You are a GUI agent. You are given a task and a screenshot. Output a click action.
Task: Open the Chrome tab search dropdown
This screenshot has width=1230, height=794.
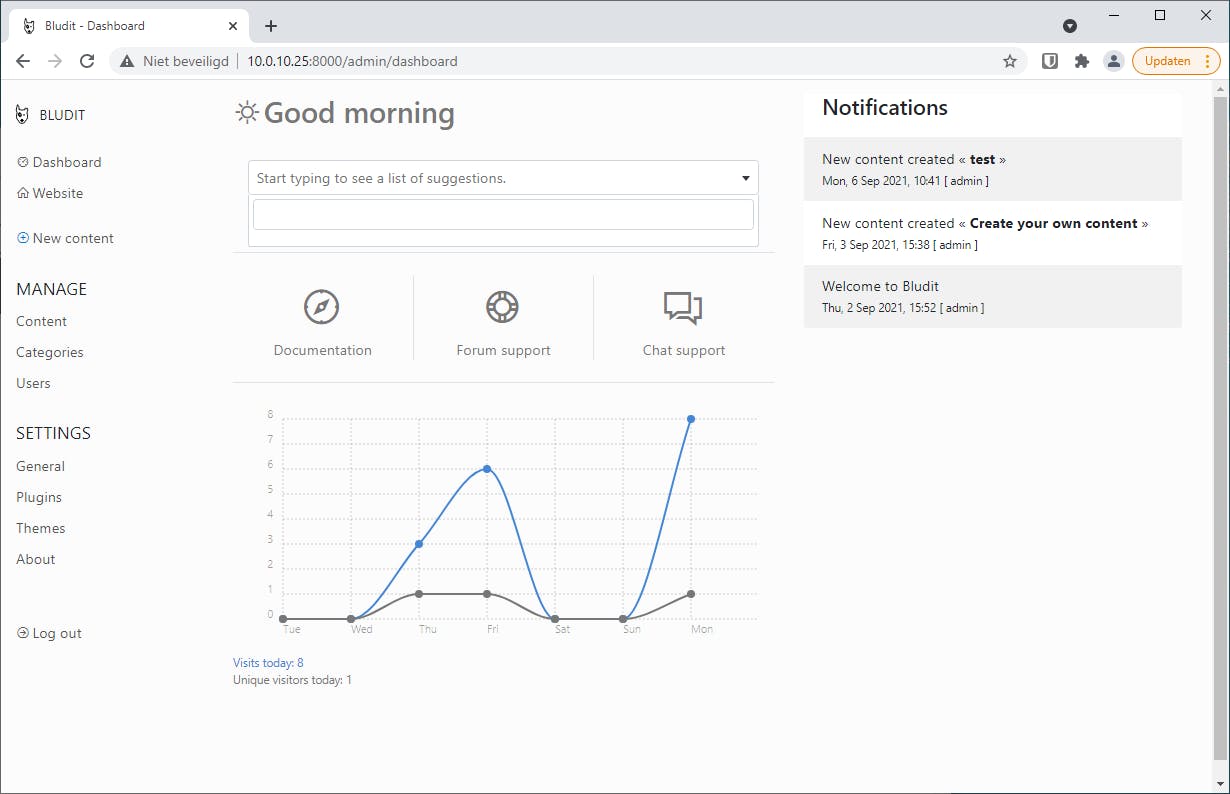pos(1070,26)
